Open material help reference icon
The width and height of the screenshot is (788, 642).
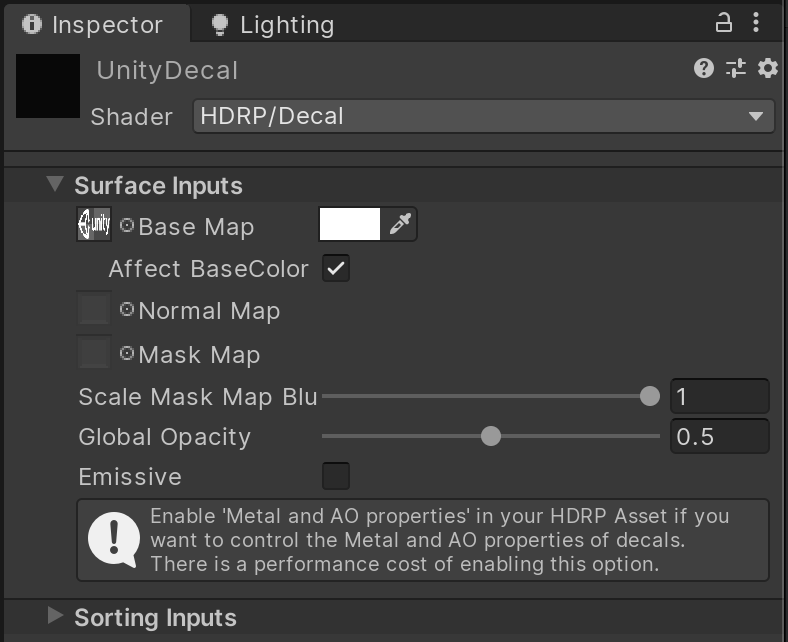[704, 68]
